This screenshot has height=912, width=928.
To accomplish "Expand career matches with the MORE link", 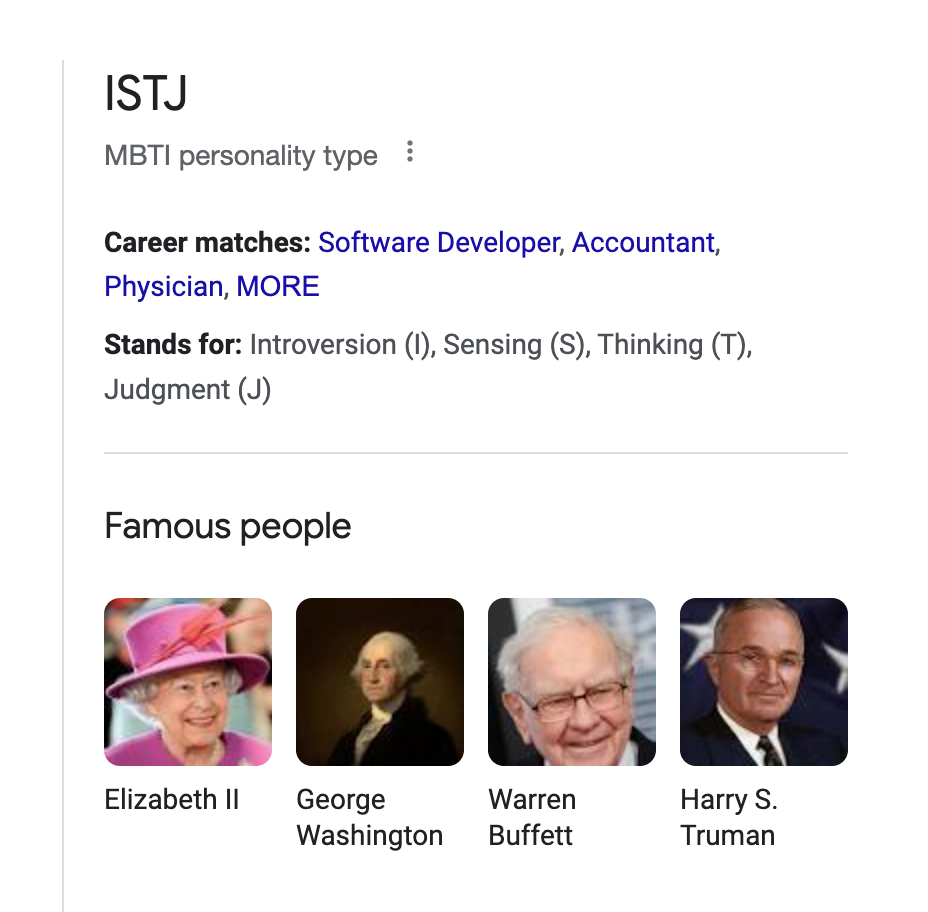I will 278,286.
